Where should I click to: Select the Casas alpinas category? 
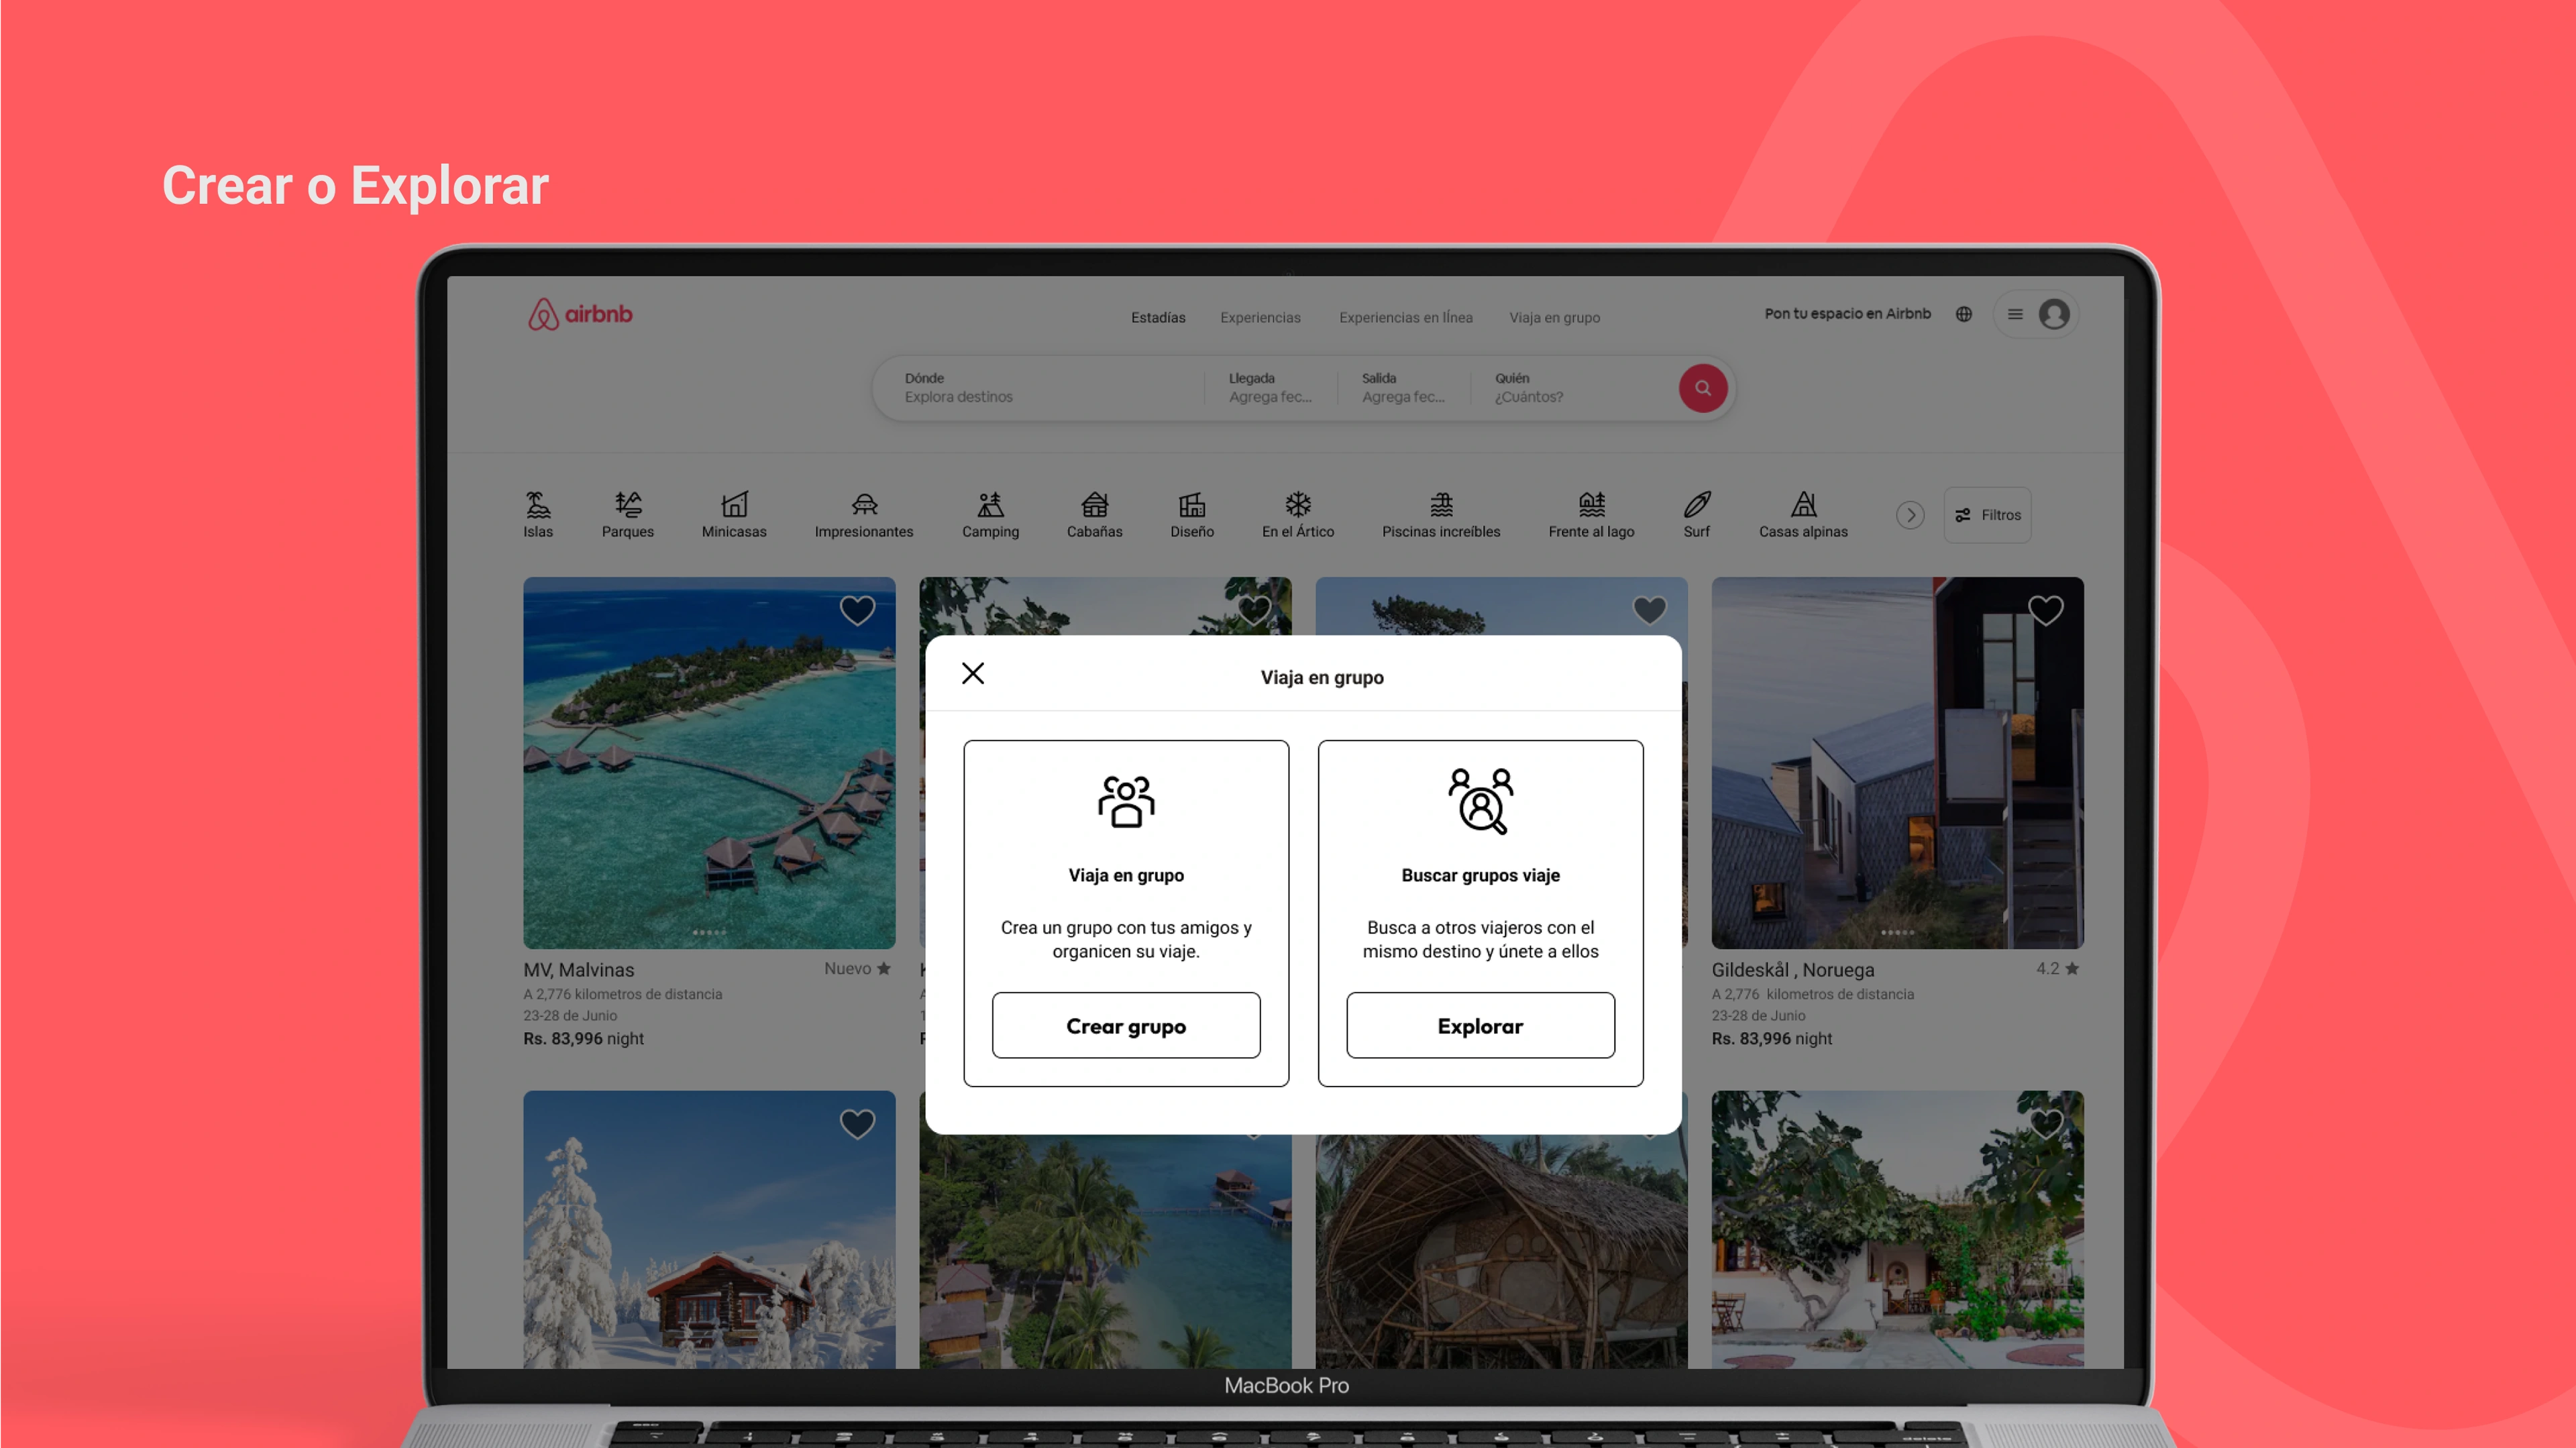pyautogui.click(x=1803, y=515)
